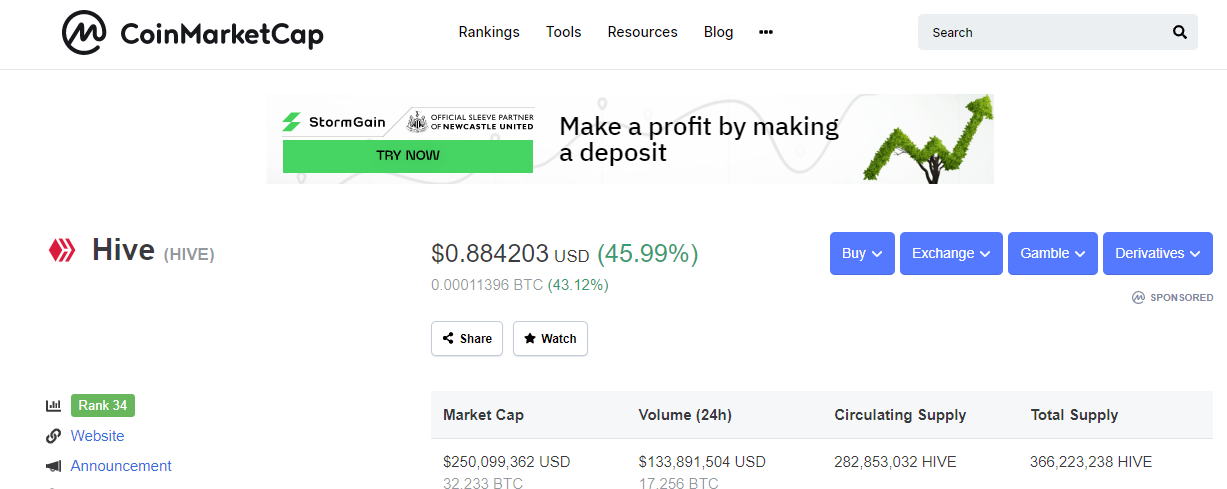1227x489 pixels.
Task: Click the CoinMarketCap wordmark
Action: coord(222,35)
